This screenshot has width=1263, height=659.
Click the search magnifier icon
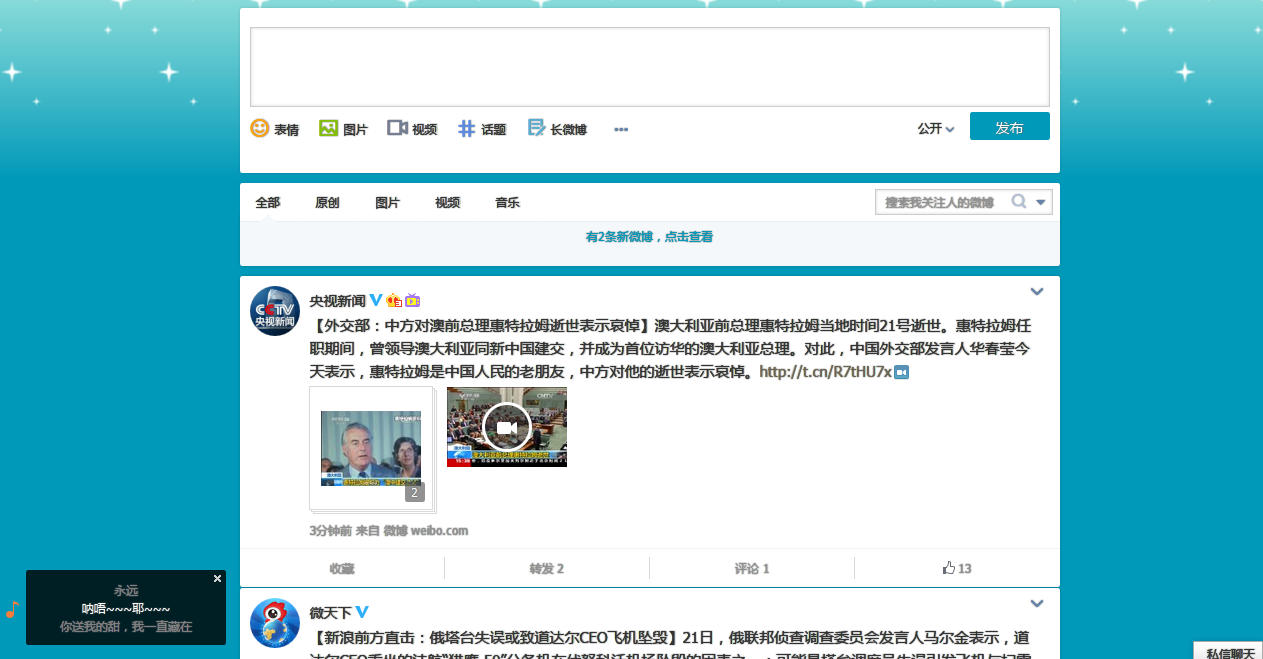click(x=1018, y=202)
